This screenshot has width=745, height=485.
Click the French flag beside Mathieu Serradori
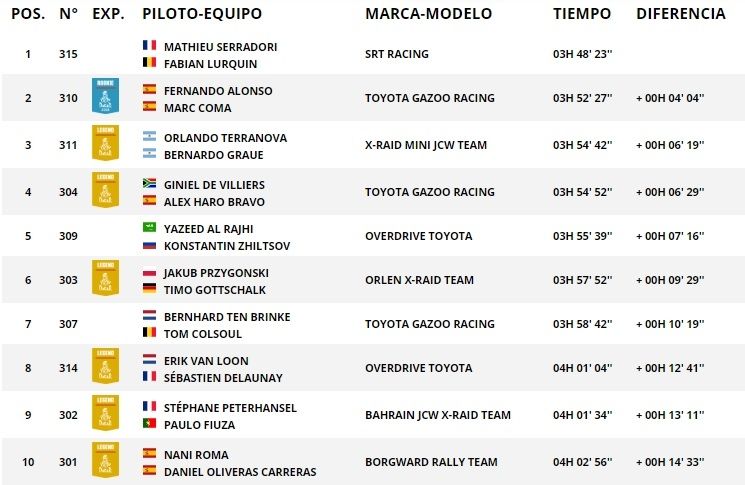coord(150,46)
